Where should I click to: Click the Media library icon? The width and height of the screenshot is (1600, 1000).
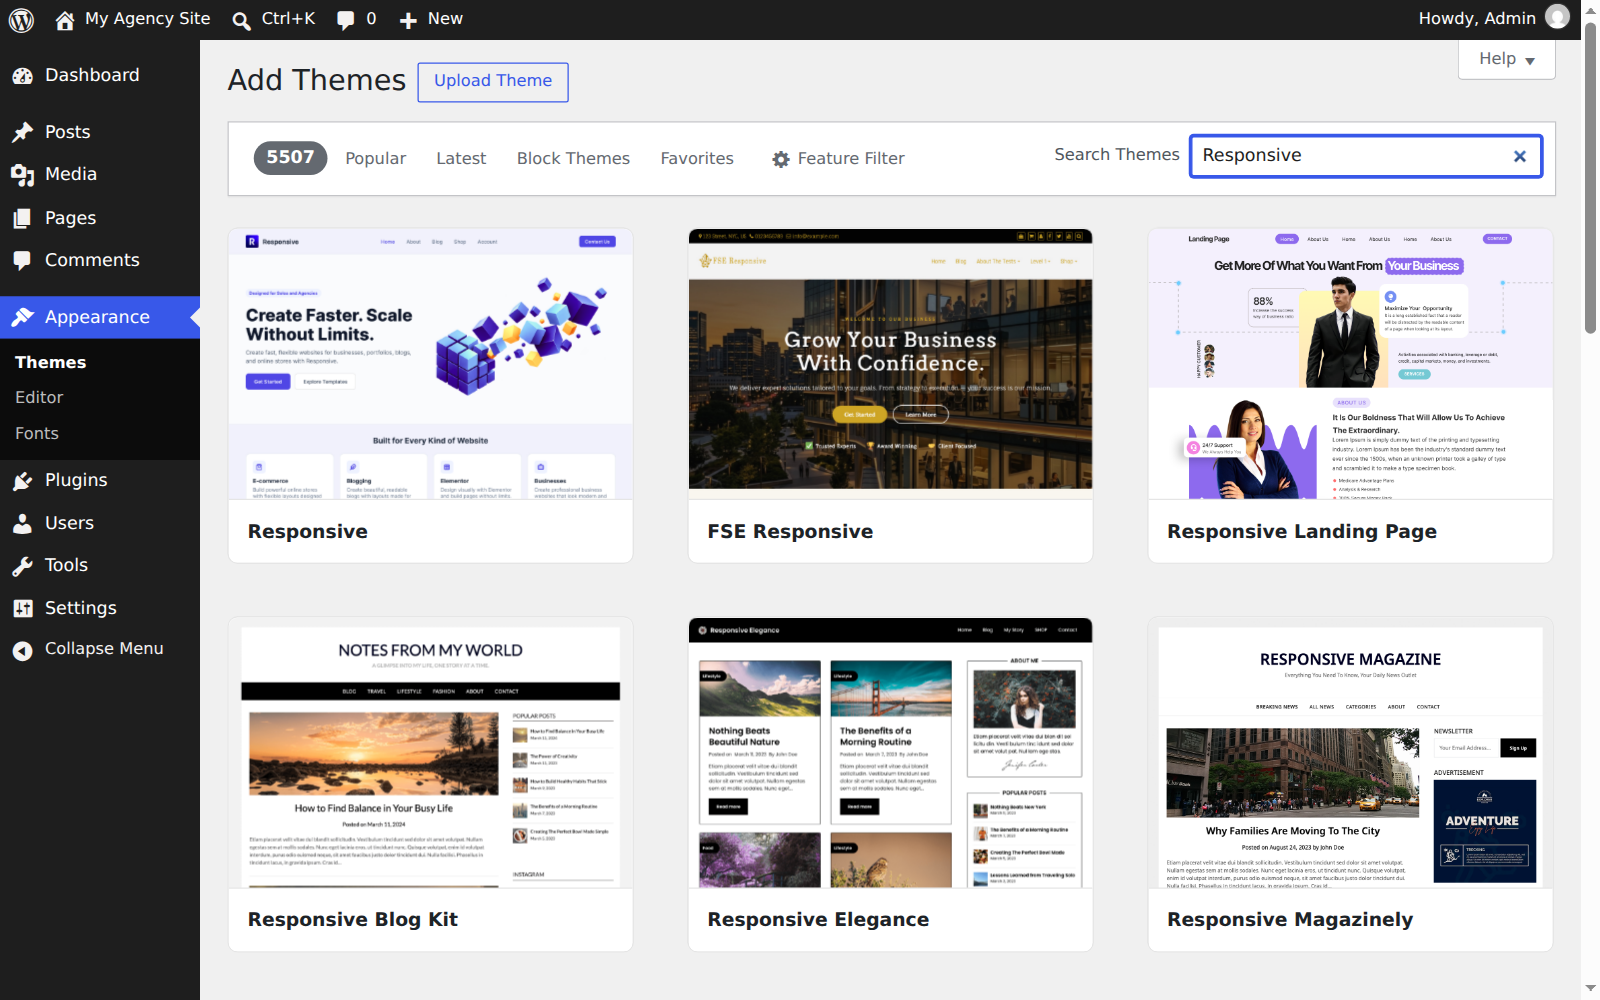tap(23, 175)
